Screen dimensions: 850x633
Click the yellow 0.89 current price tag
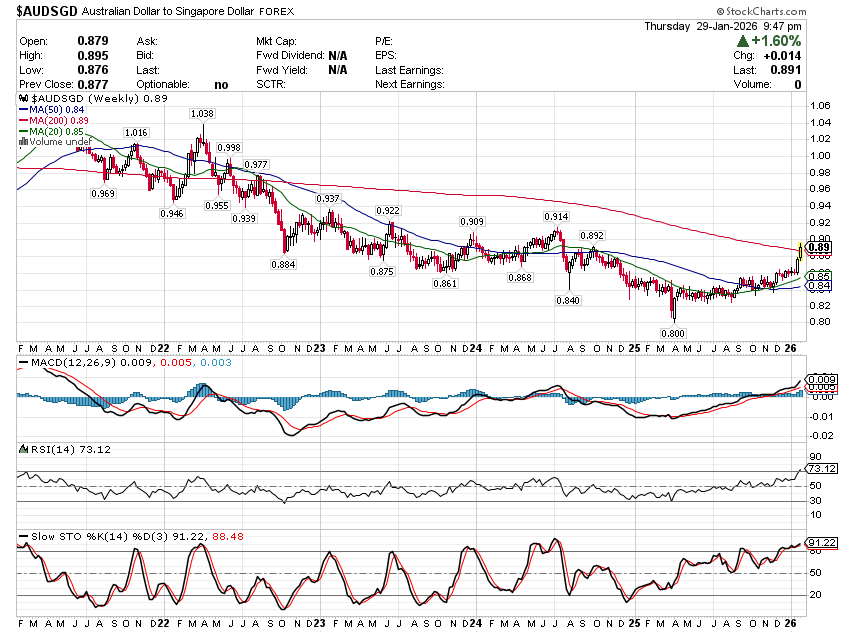(x=819, y=248)
